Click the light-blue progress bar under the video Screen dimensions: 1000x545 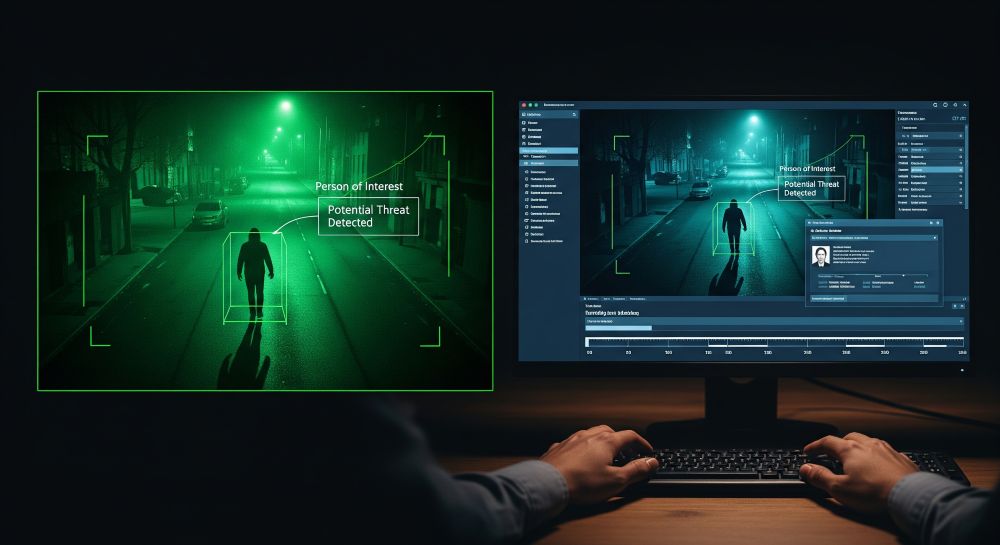click(x=619, y=328)
